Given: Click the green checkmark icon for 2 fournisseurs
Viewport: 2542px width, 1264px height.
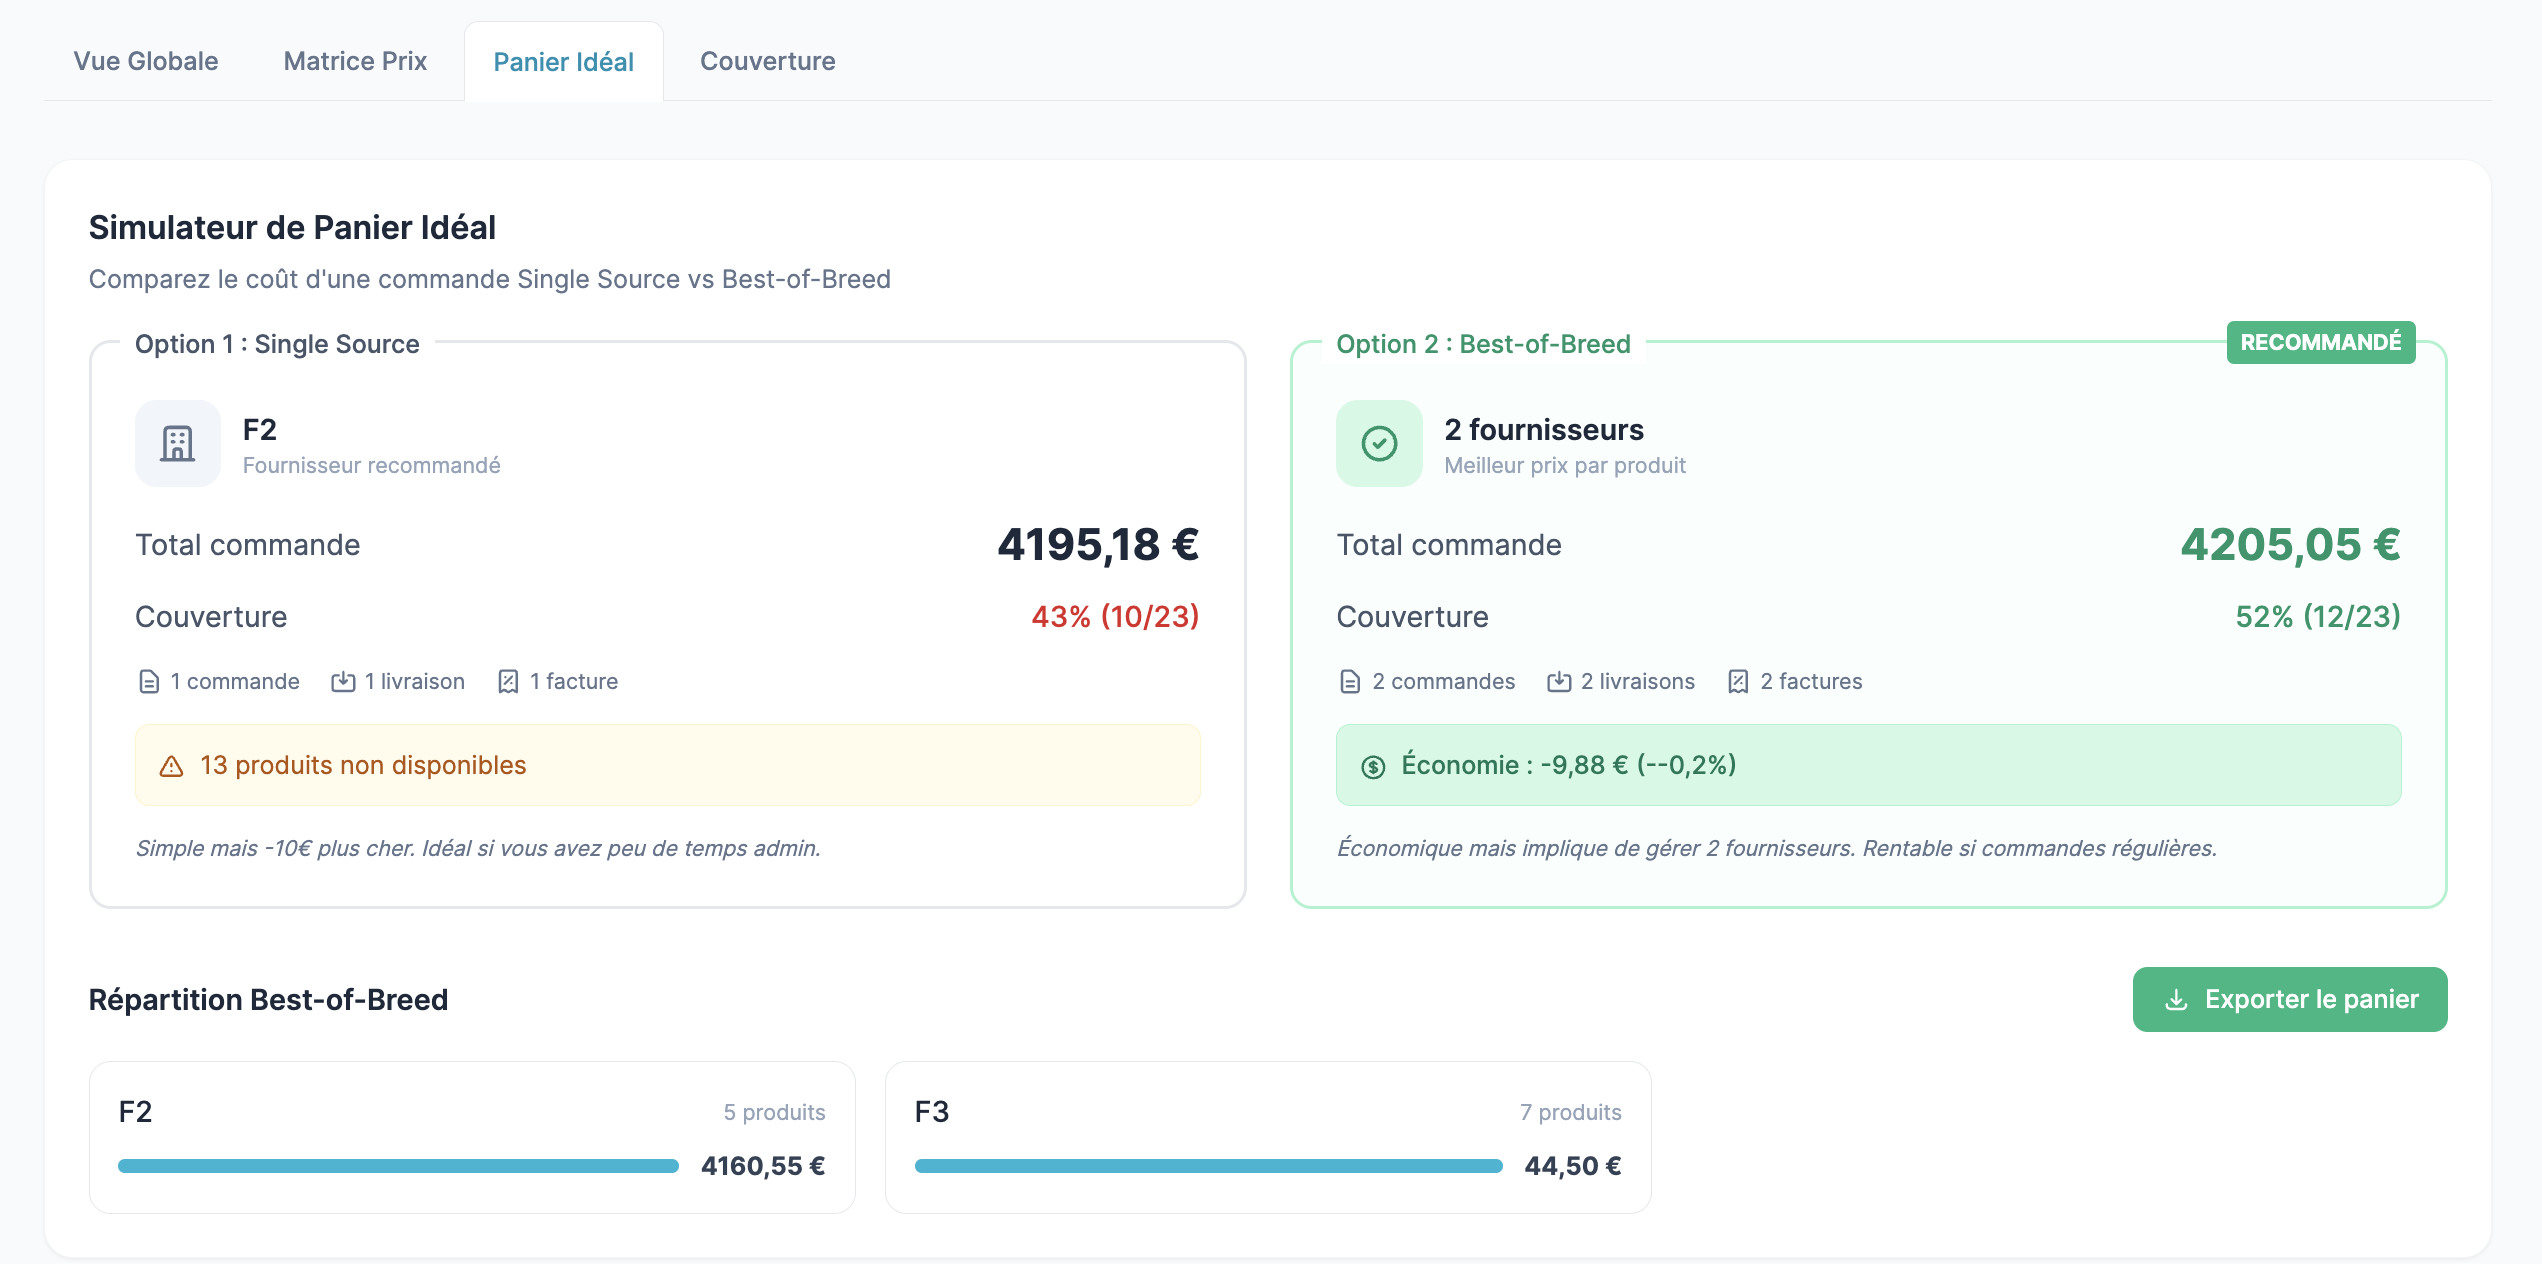Looking at the screenshot, I should point(1379,443).
